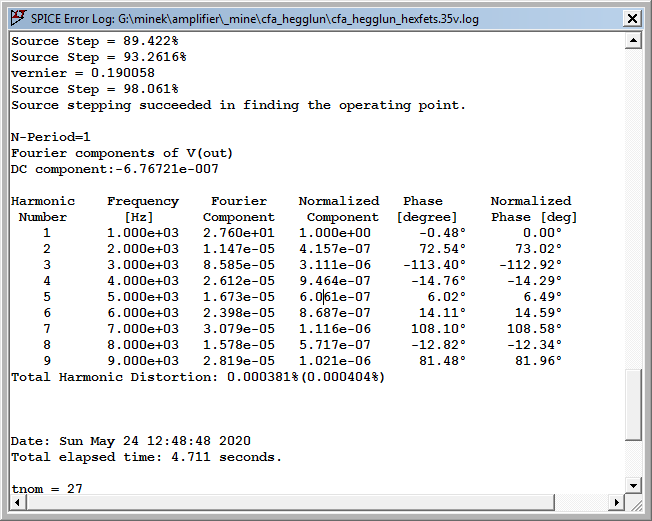Close the SPICE Error Log window

[632, 19]
